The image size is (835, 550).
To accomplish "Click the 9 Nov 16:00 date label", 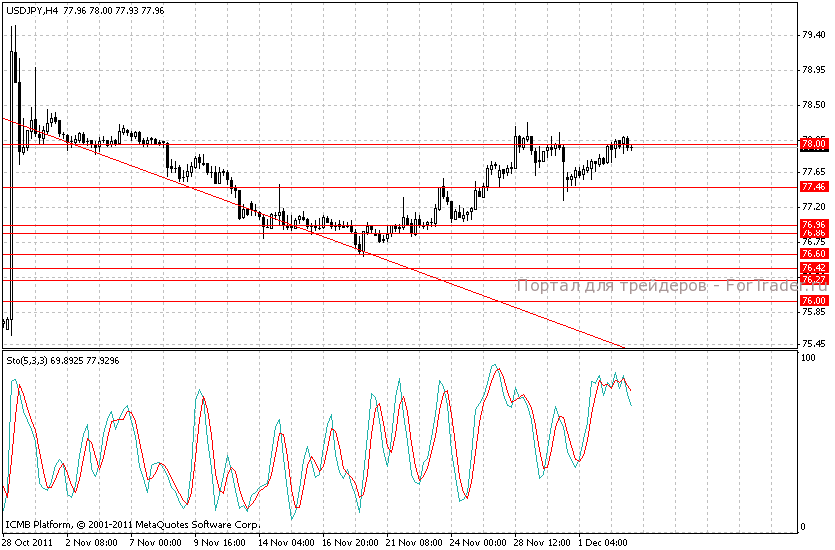I will (x=221, y=542).
